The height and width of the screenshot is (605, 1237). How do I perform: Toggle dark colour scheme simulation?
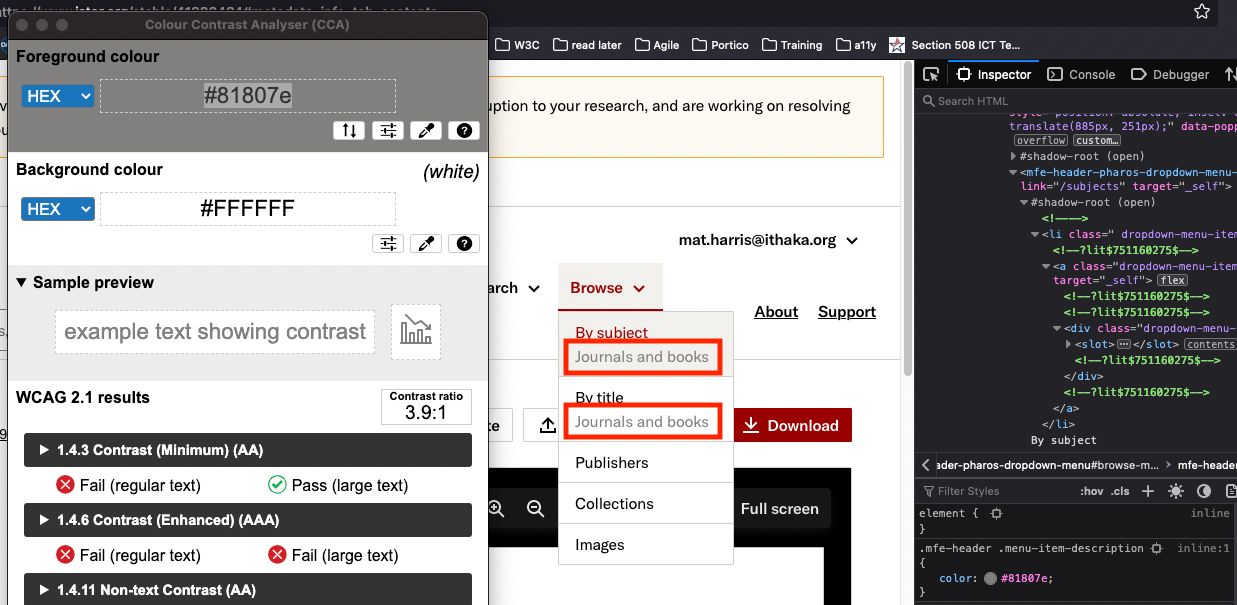pyautogui.click(x=1204, y=491)
